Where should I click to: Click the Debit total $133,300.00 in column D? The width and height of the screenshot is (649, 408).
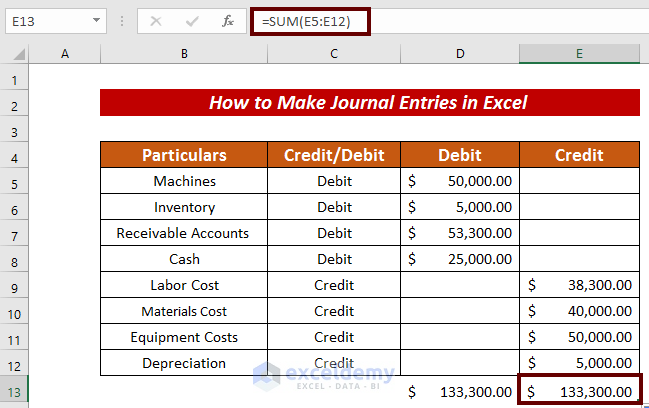point(460,391)
